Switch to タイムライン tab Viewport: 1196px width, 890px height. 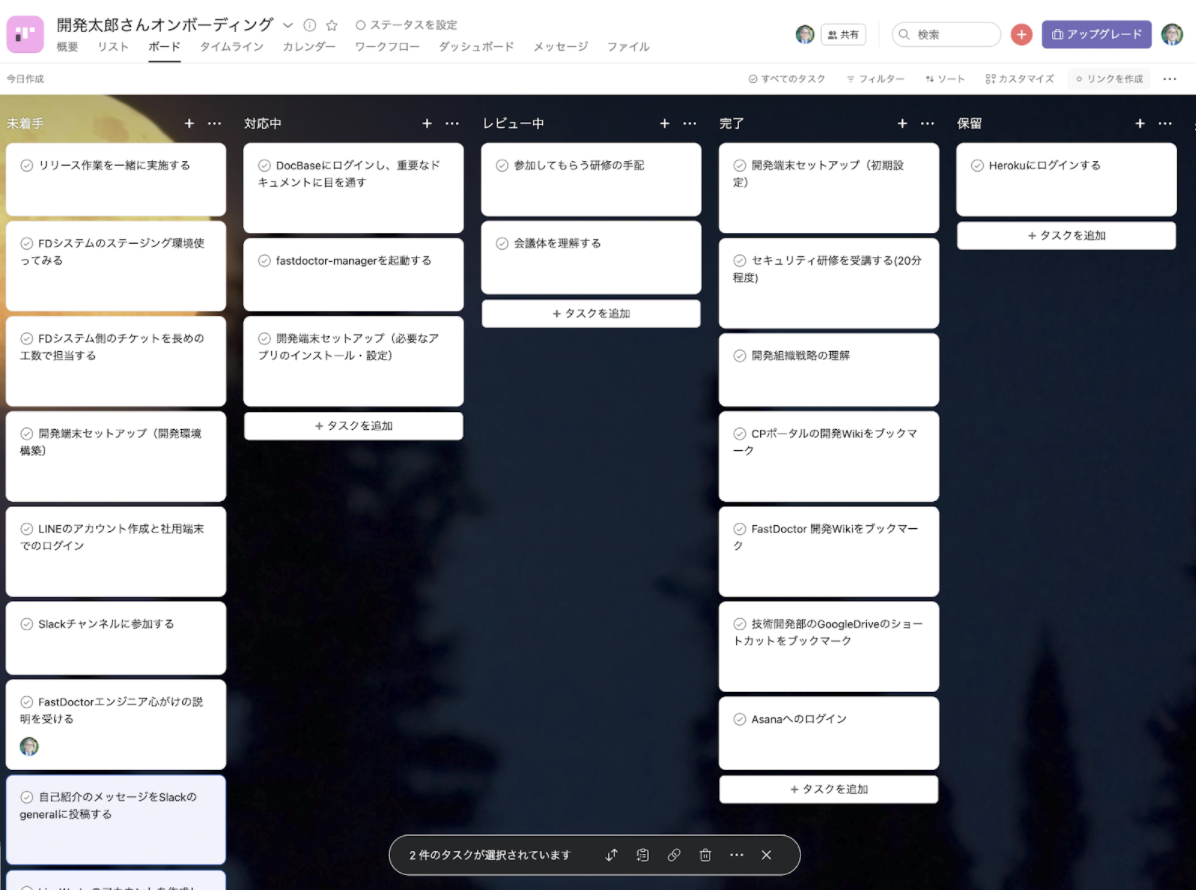(231, 47)
